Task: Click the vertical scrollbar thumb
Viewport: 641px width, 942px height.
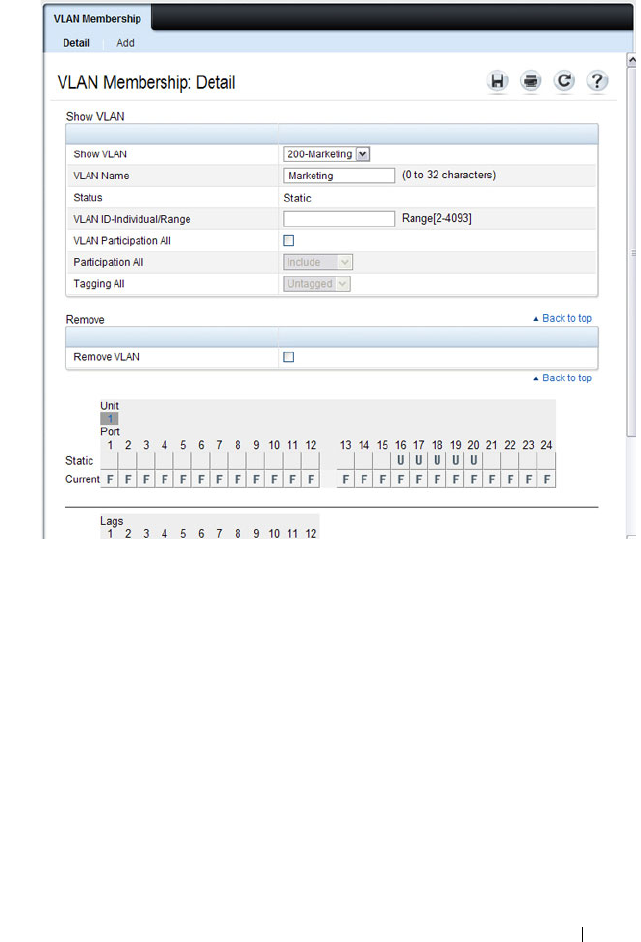Action: tap(631, 252)
